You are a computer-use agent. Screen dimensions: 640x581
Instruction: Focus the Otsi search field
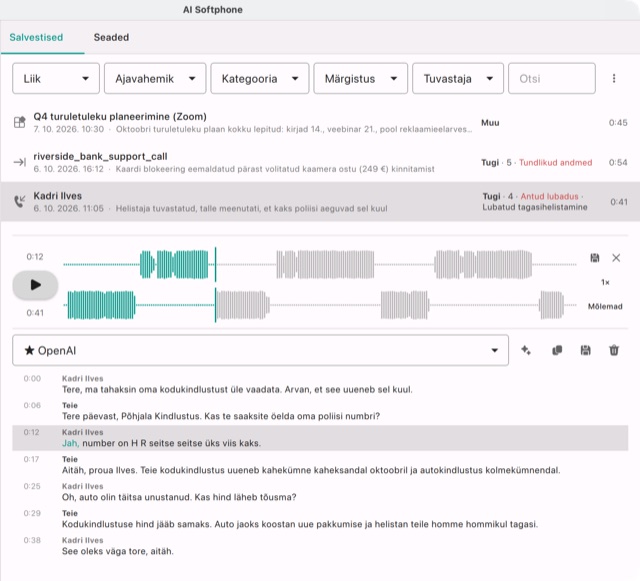552,78
